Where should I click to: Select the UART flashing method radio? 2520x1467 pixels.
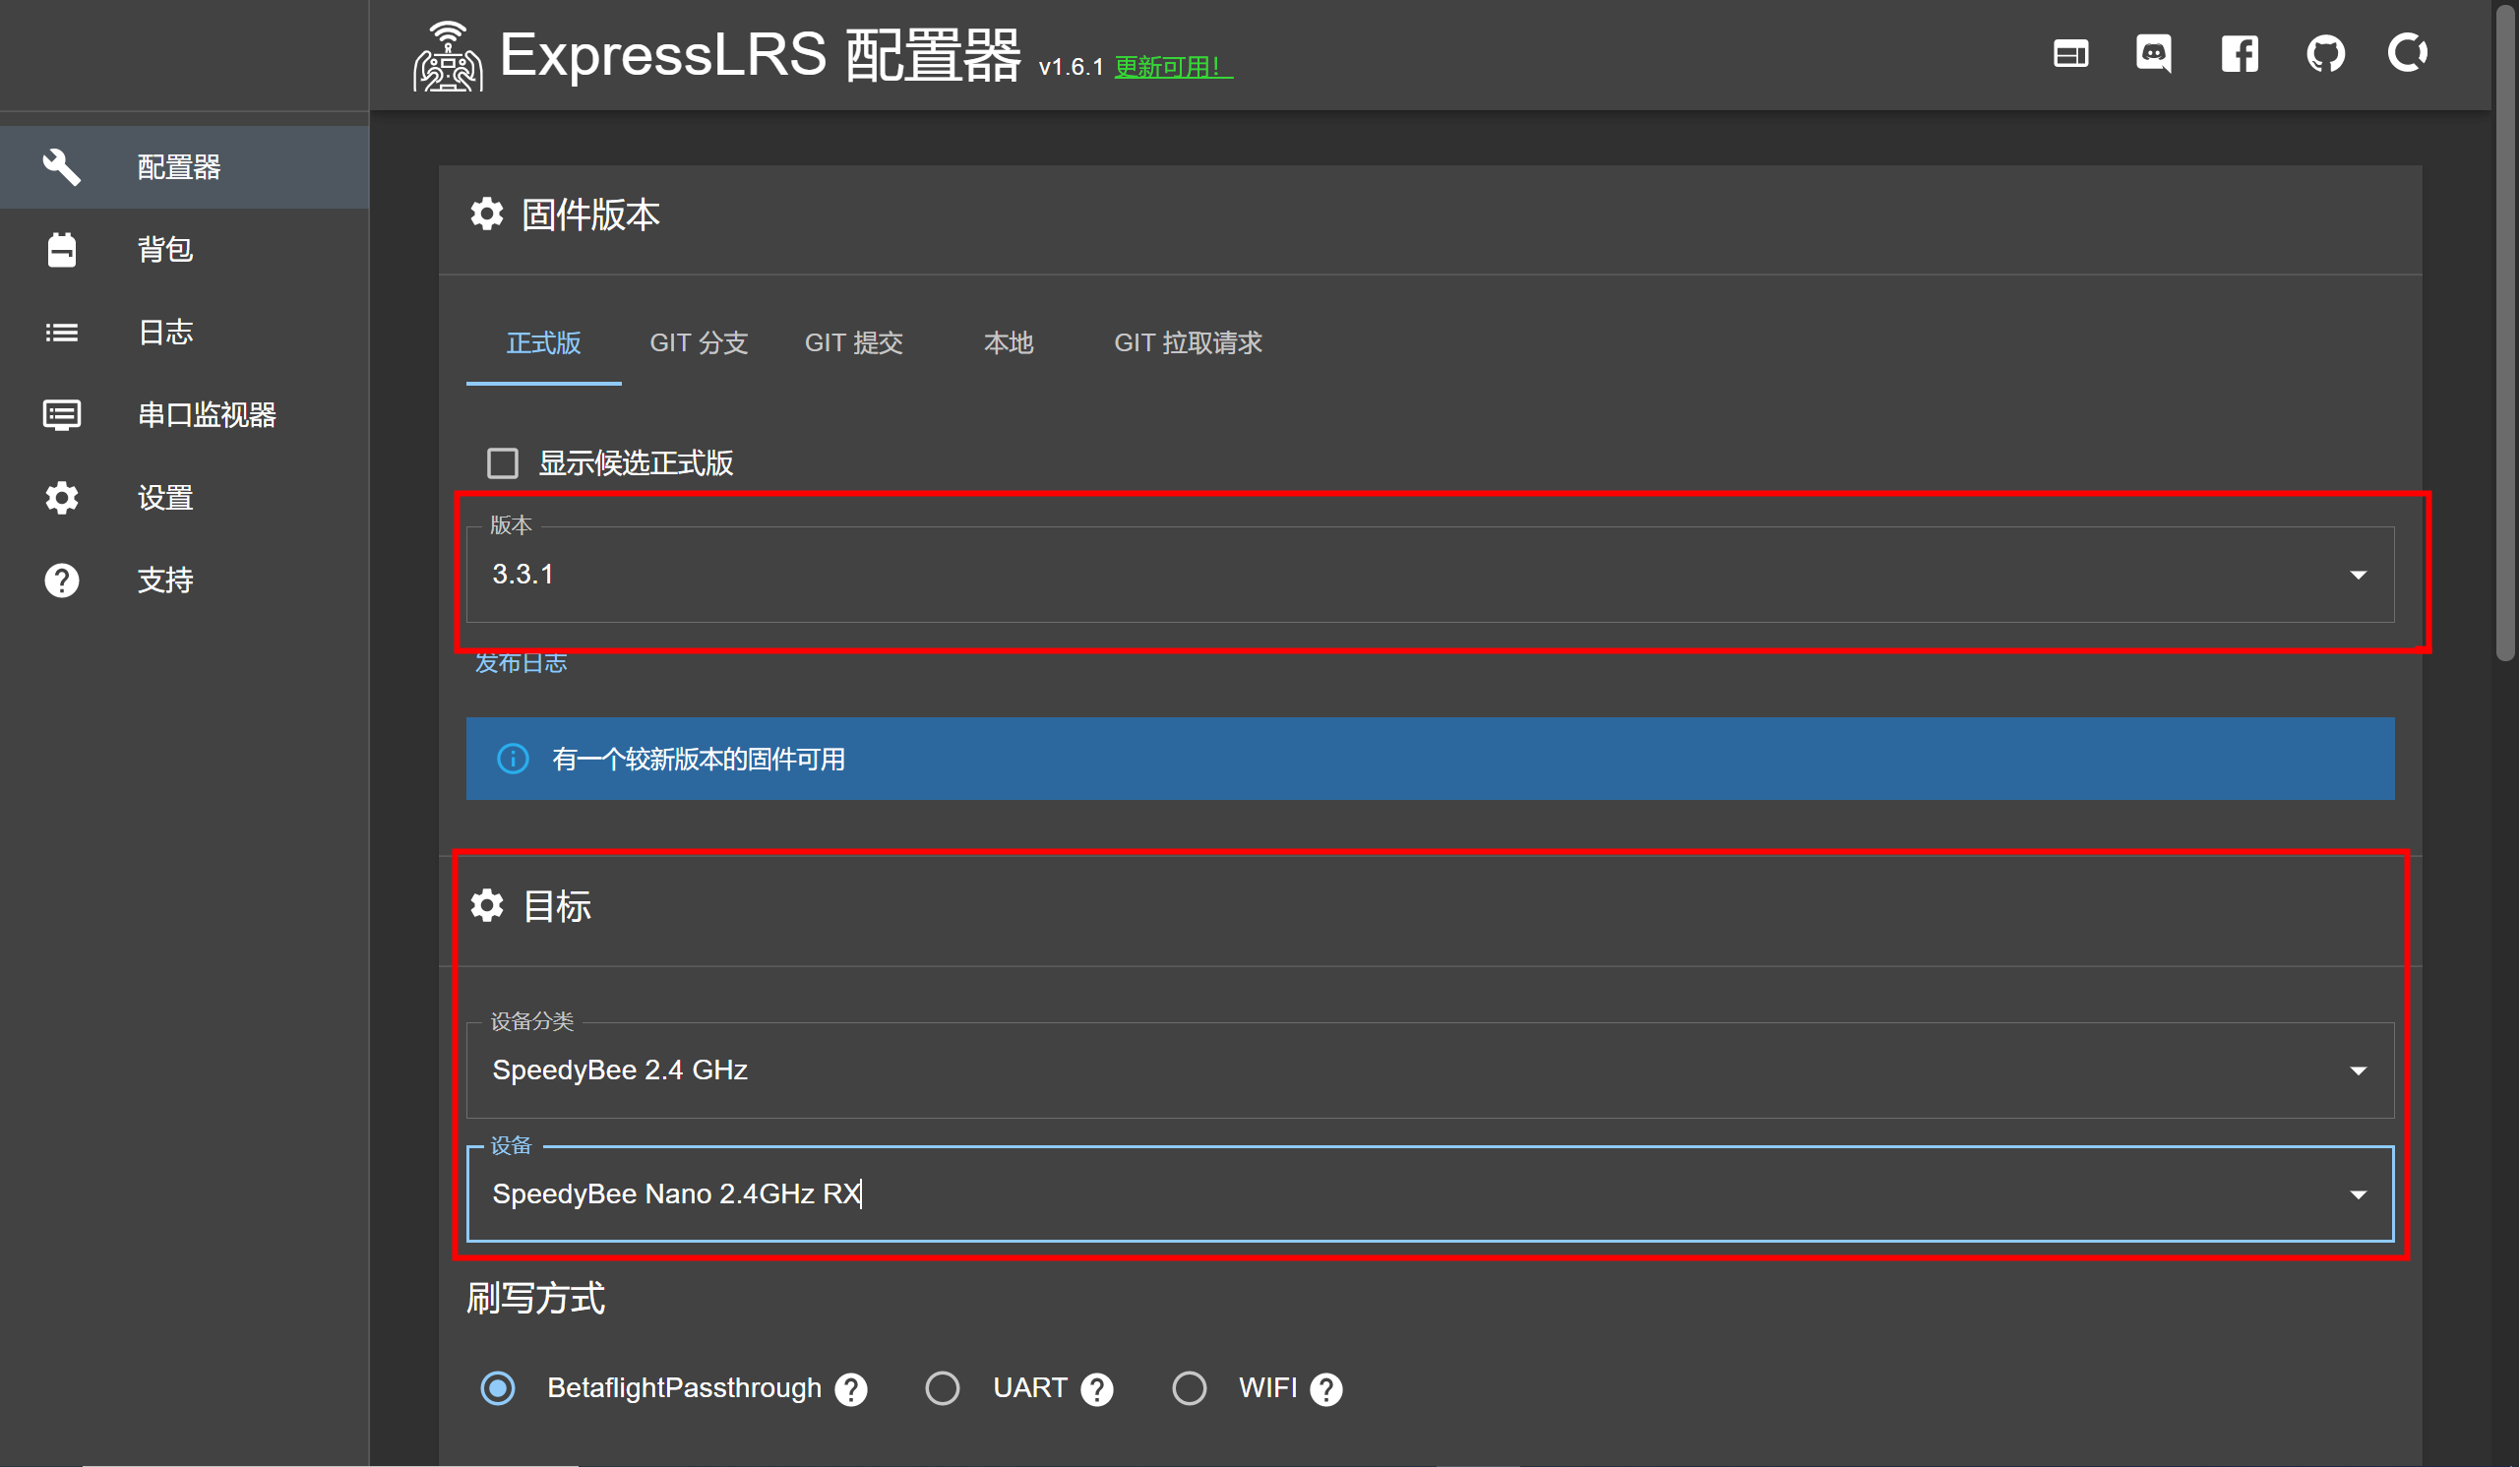942,1388
